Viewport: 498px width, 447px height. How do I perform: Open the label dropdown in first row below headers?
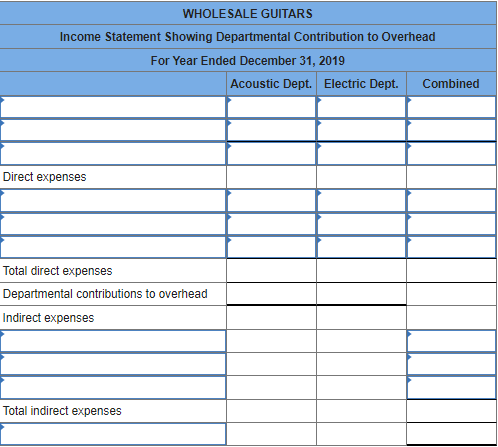pyautogui.click(x=113, y=107)
